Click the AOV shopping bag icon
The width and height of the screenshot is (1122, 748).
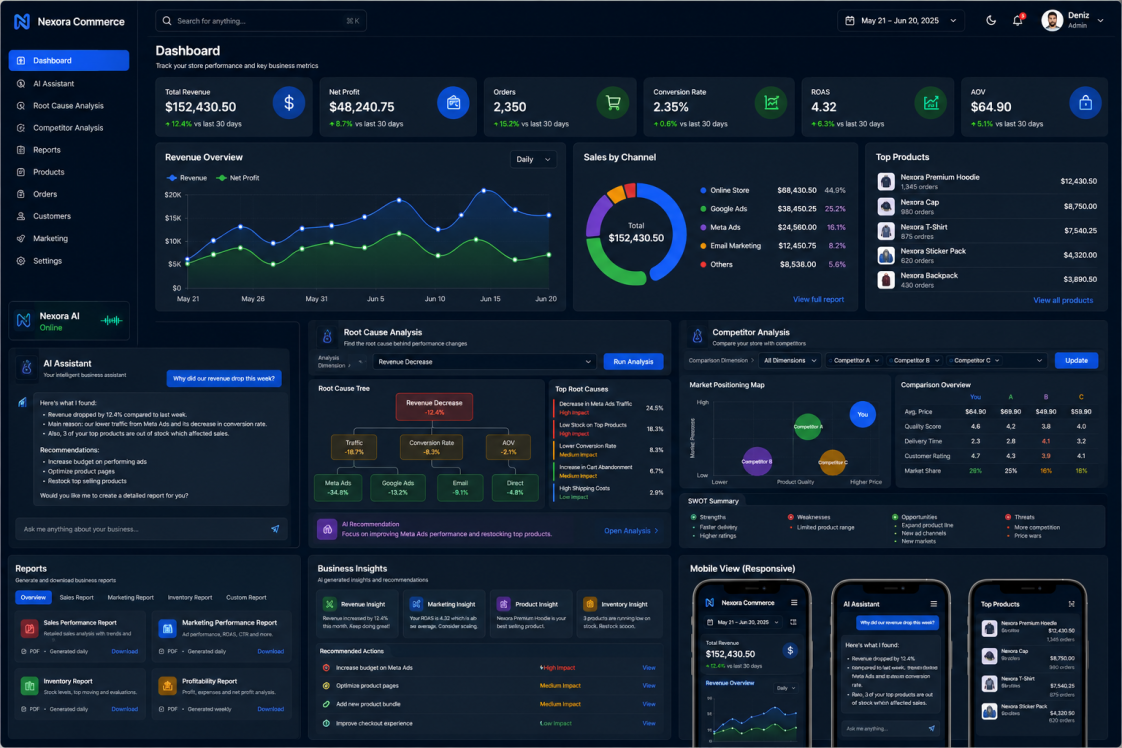[x=1086, y=103]
